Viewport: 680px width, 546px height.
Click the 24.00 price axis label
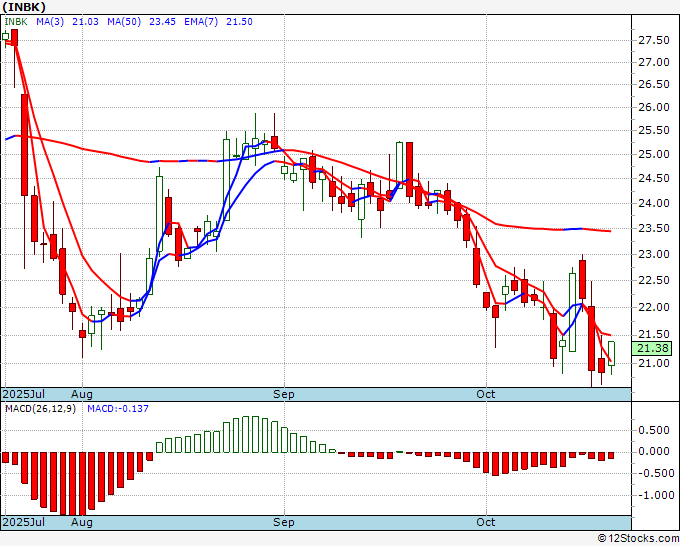(654, 203)
